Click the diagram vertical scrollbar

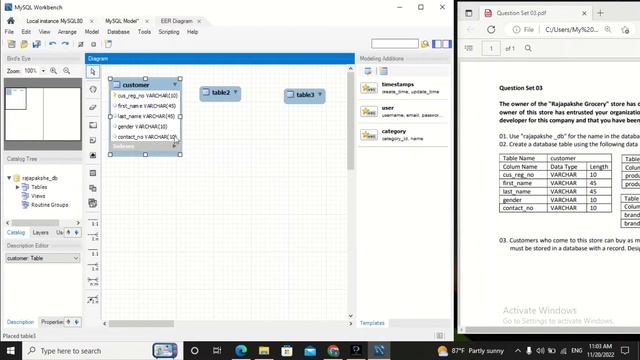(x=350, y=120)
